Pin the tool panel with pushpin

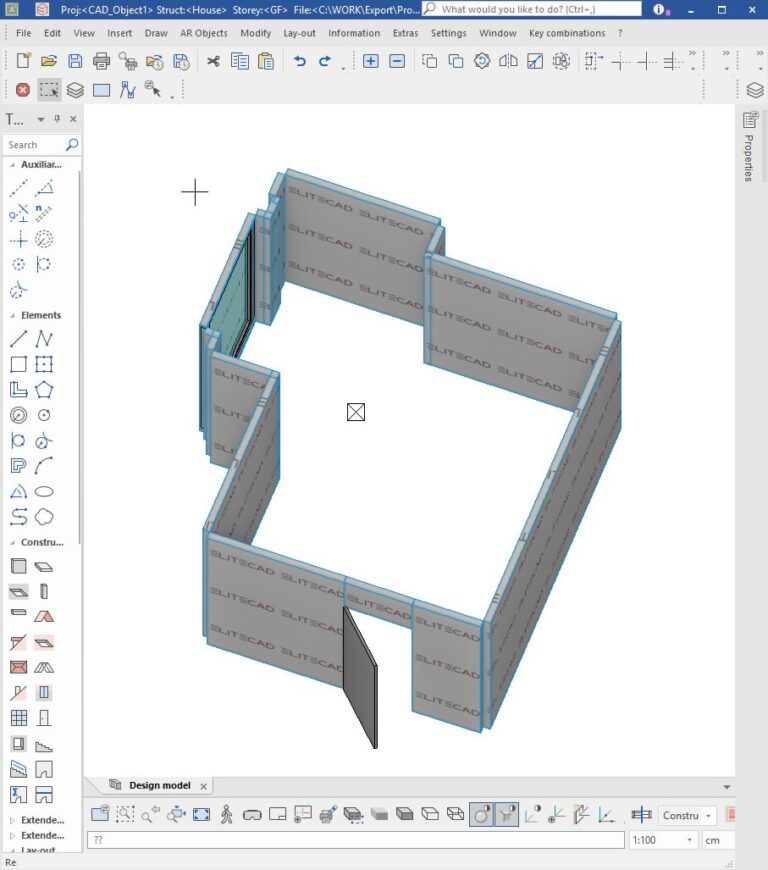click(57, 119)
